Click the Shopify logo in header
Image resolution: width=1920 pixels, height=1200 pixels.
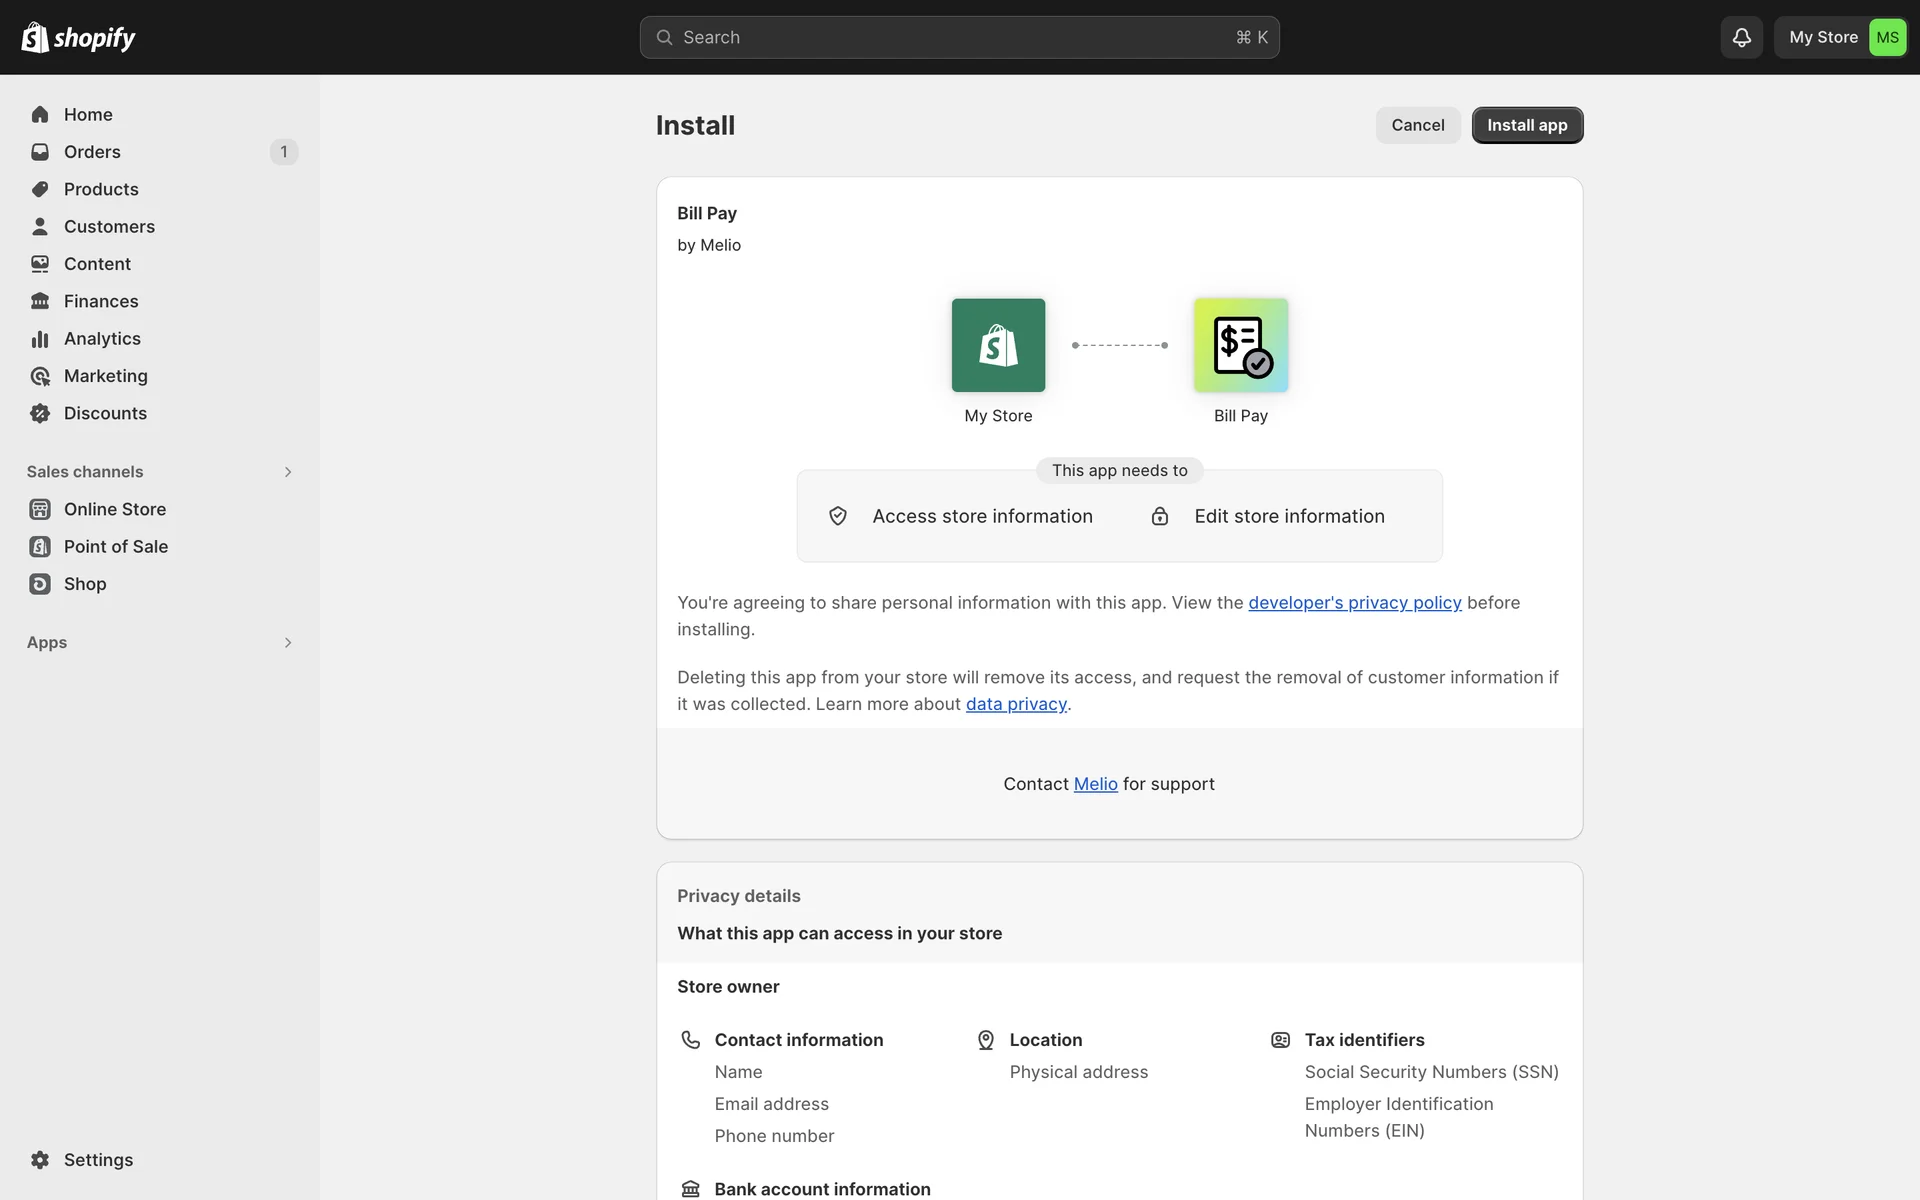[x=78, y=37]
